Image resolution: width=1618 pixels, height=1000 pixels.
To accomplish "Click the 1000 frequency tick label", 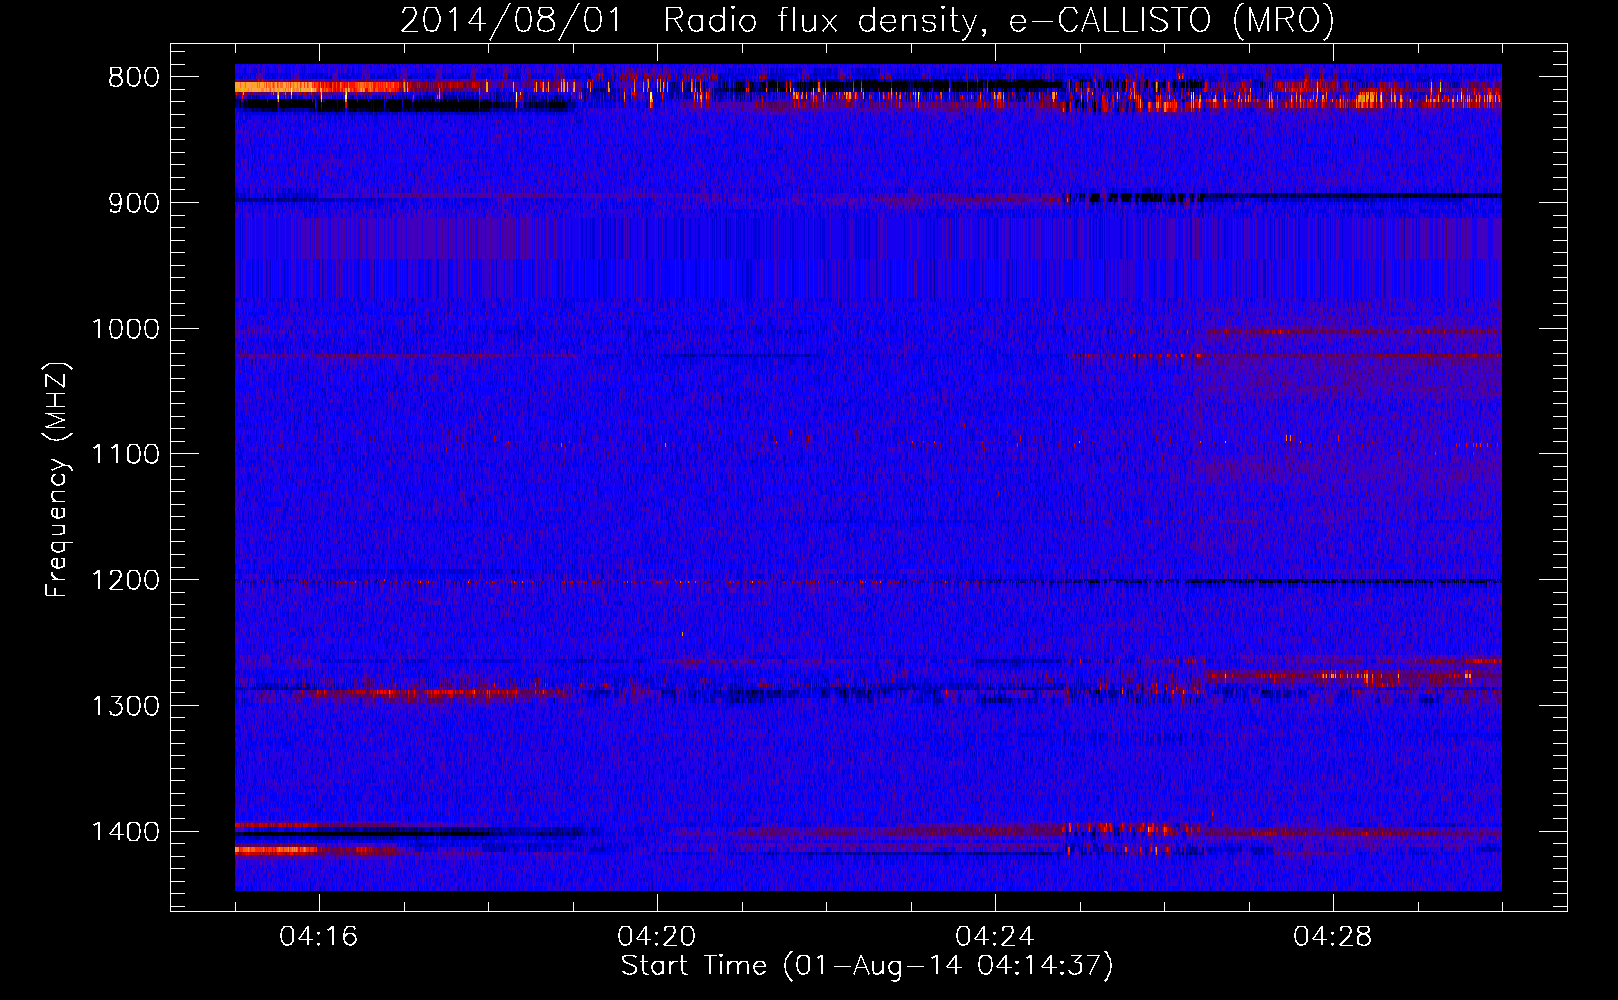I will (x=125, y=329).
